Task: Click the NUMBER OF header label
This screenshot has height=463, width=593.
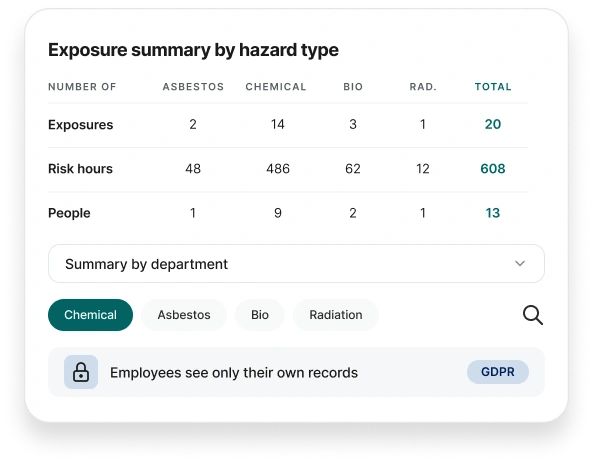Action: pos(82,87)
